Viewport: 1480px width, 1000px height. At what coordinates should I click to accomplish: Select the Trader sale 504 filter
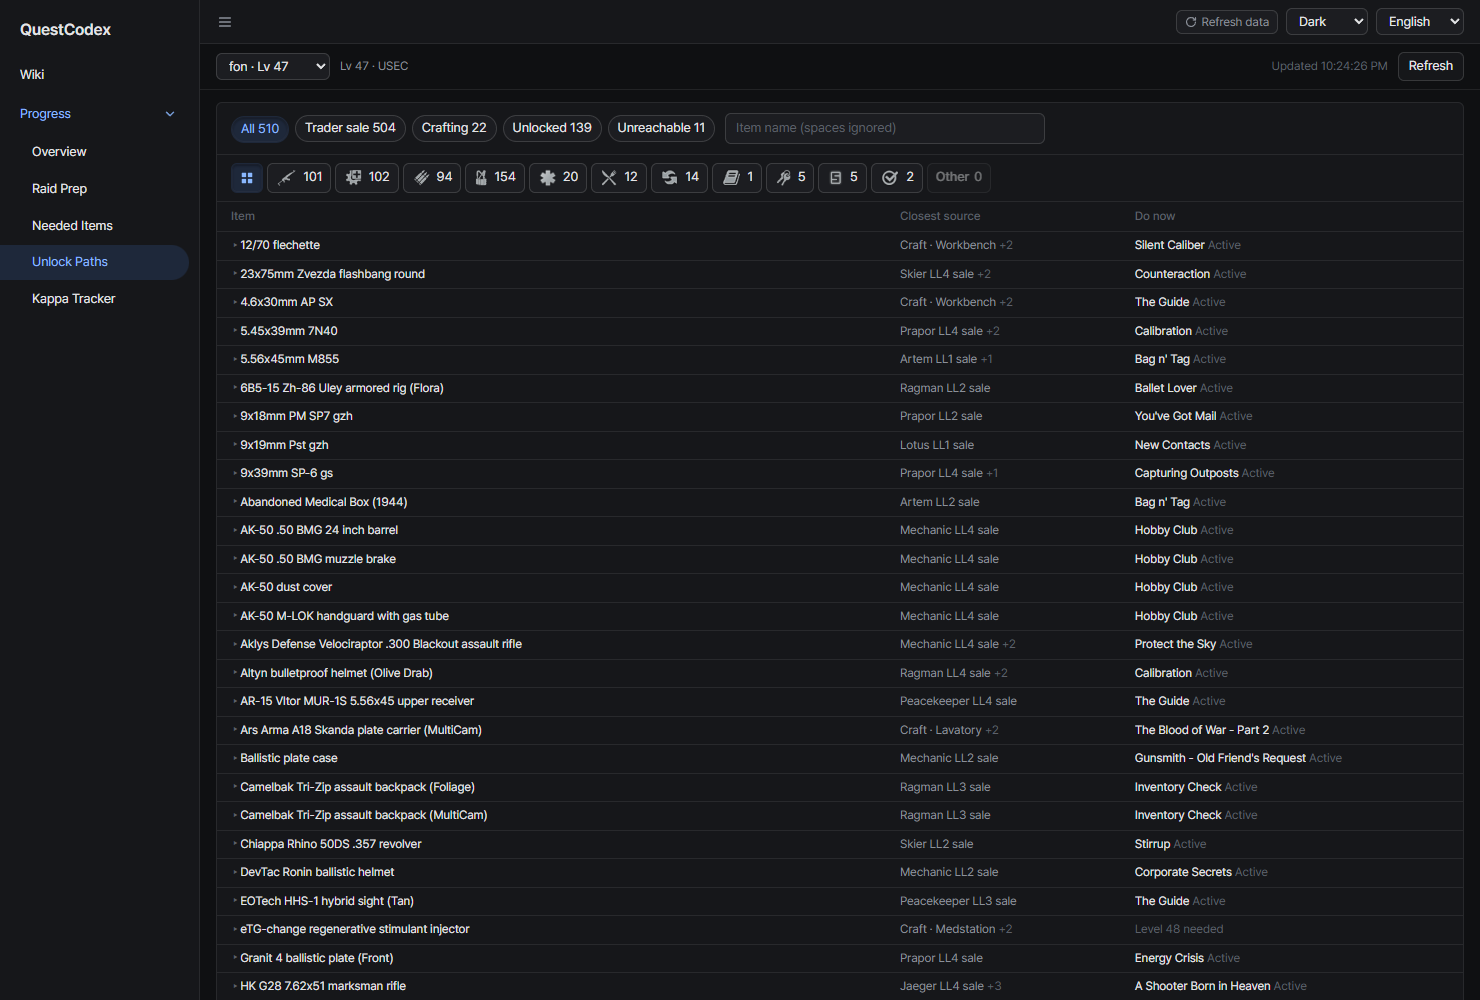[350, 128]
